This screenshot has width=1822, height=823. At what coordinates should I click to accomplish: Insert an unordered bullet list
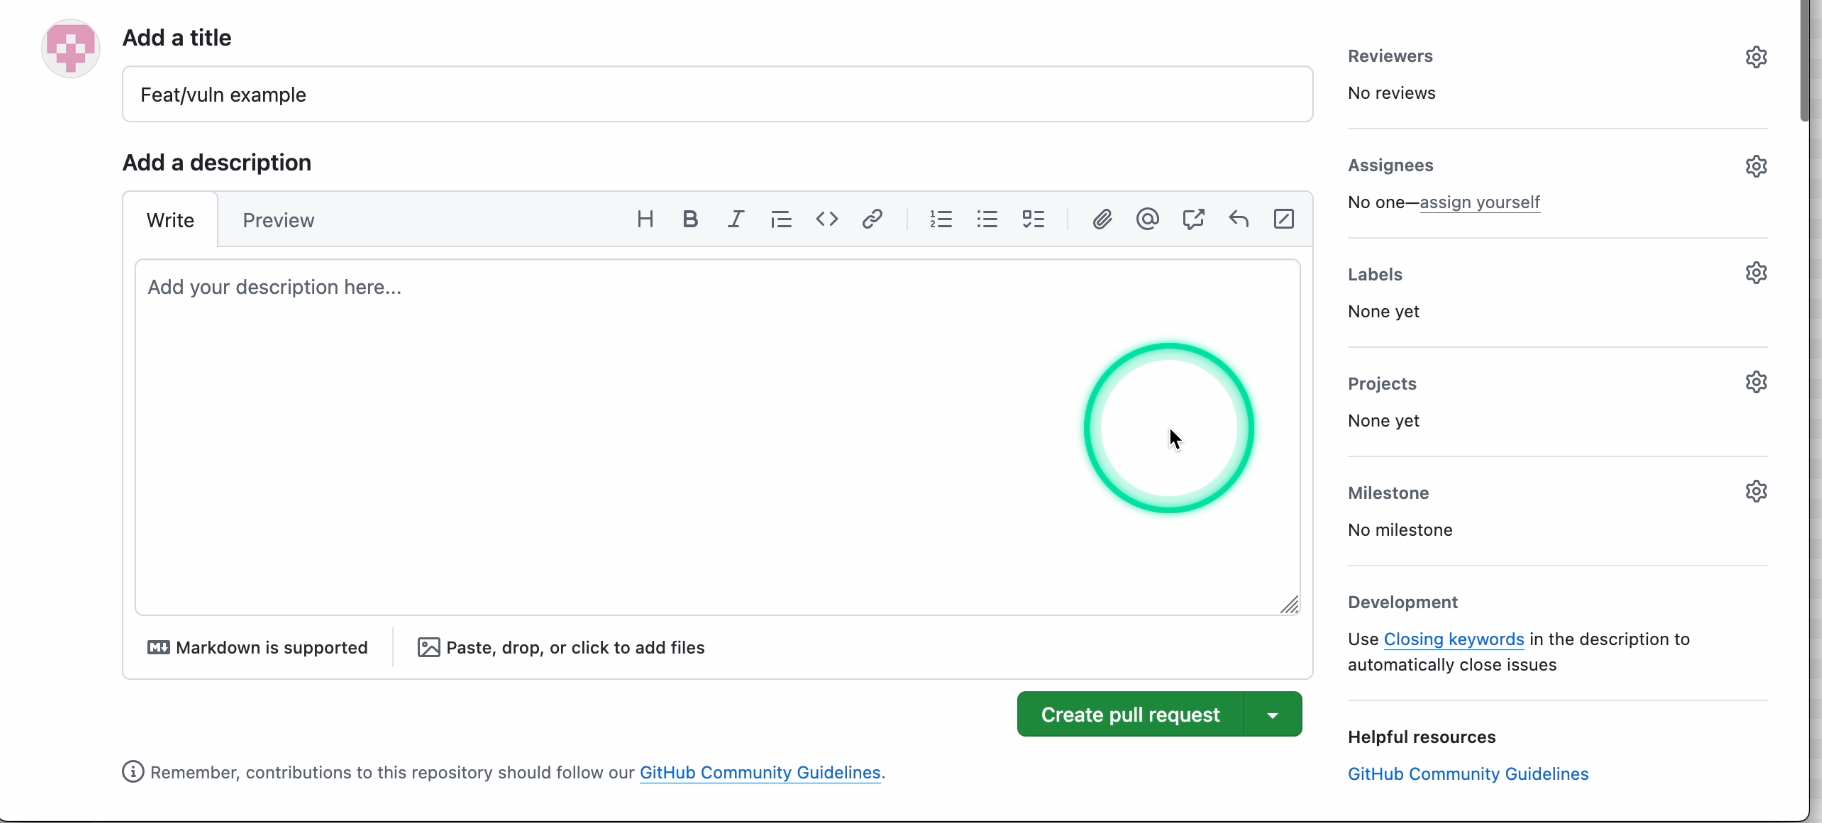[987, 219]
